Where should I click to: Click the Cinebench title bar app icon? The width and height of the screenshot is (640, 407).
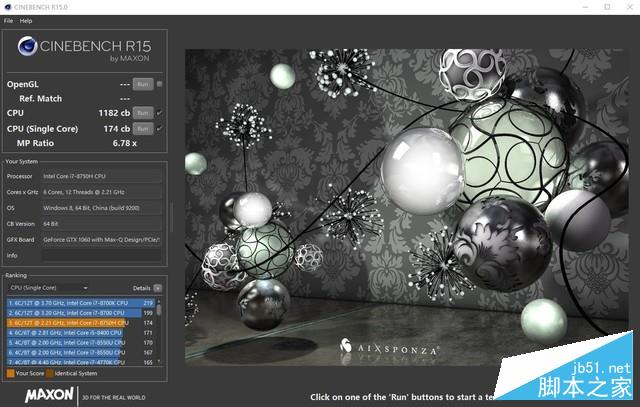7,7
